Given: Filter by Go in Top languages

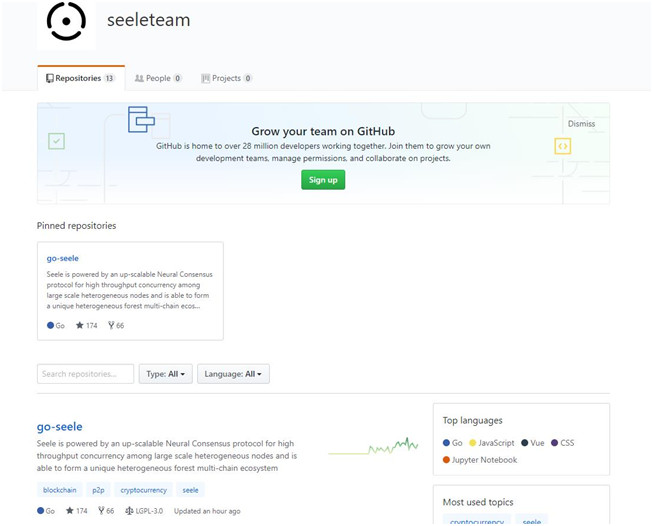Looking at the screenshot, I should [x=453, y=443].
